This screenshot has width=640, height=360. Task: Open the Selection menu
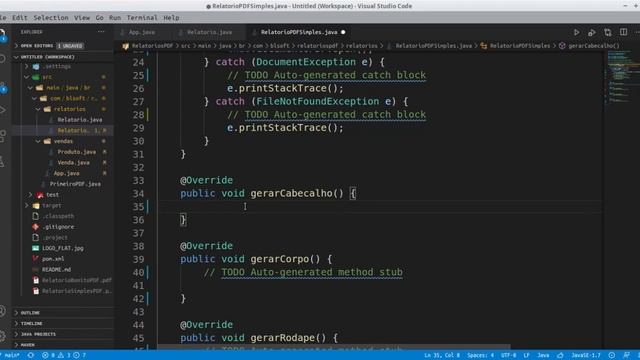click(x=51, y=18)
